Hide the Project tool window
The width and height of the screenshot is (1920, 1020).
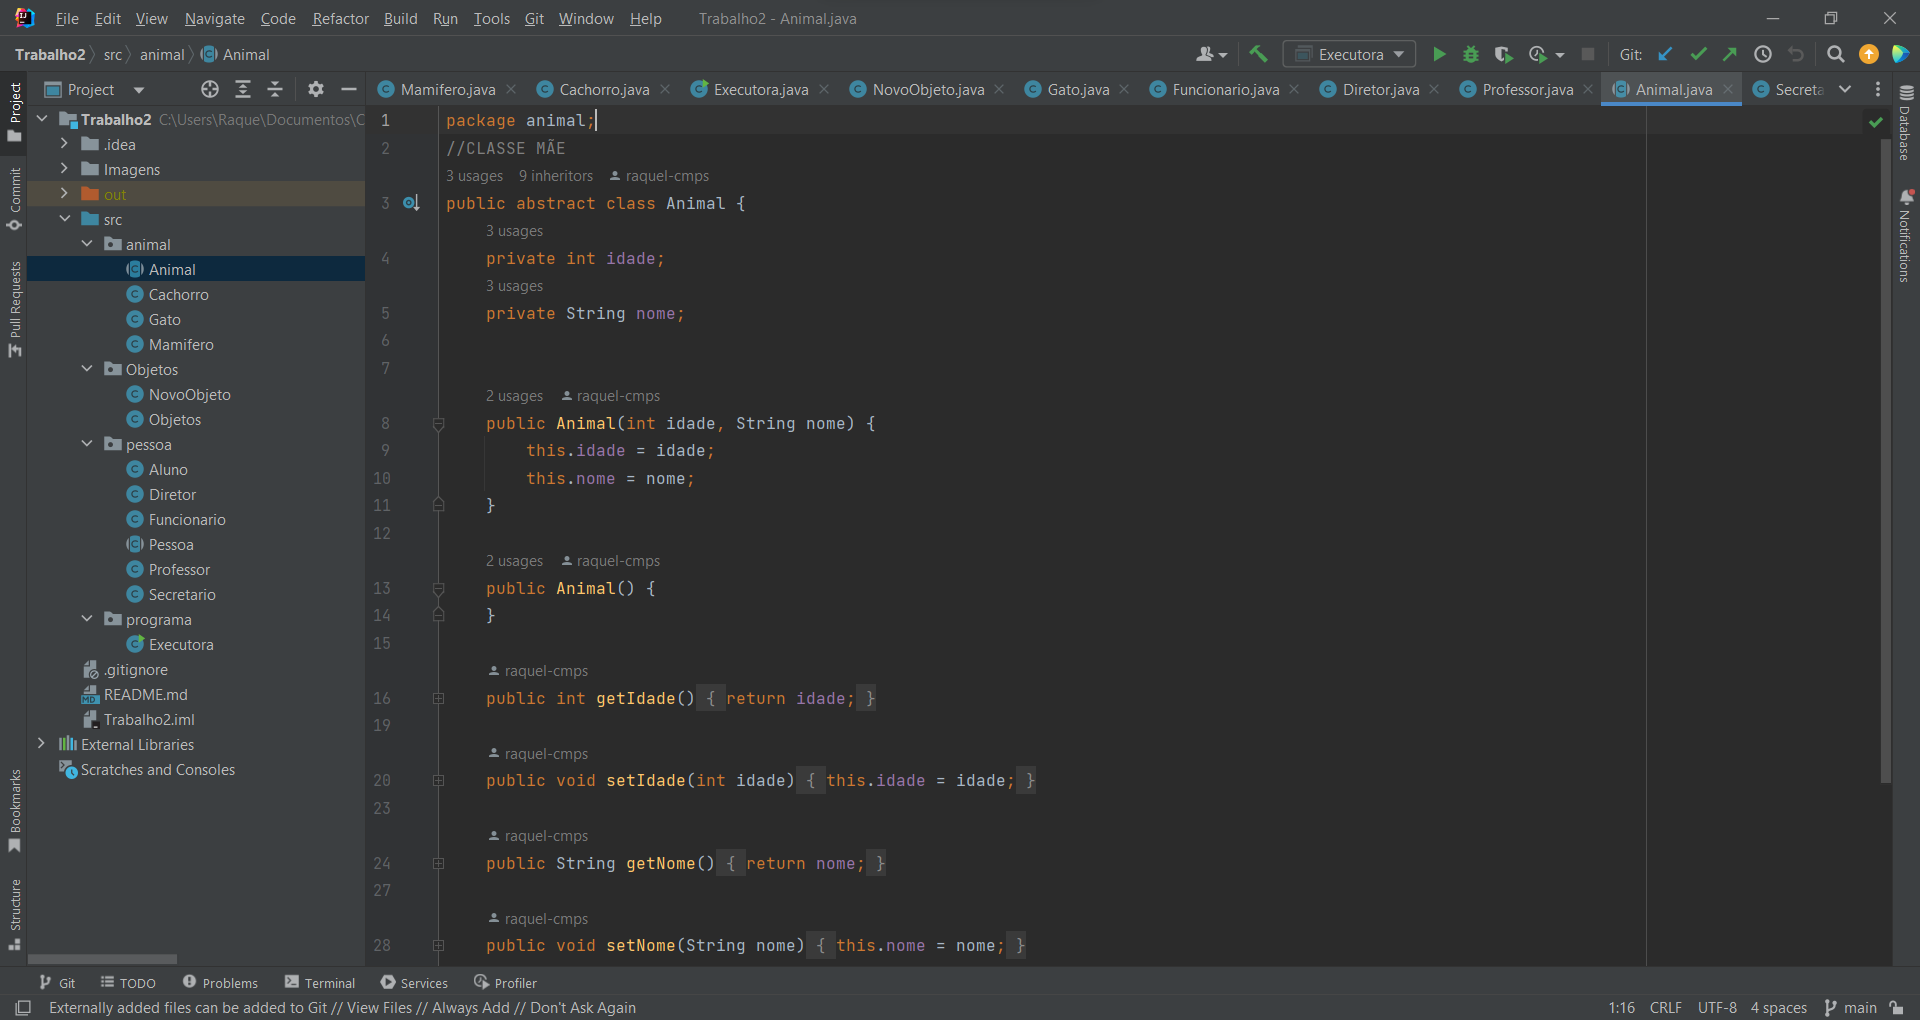point(349,89)
